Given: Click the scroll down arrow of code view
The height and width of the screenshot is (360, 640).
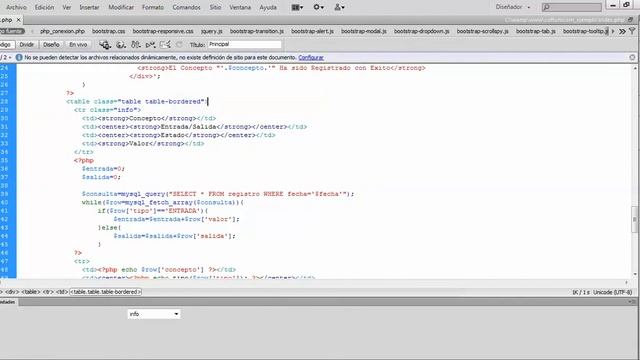Looking at the screenshot, I should coord(635,274).
